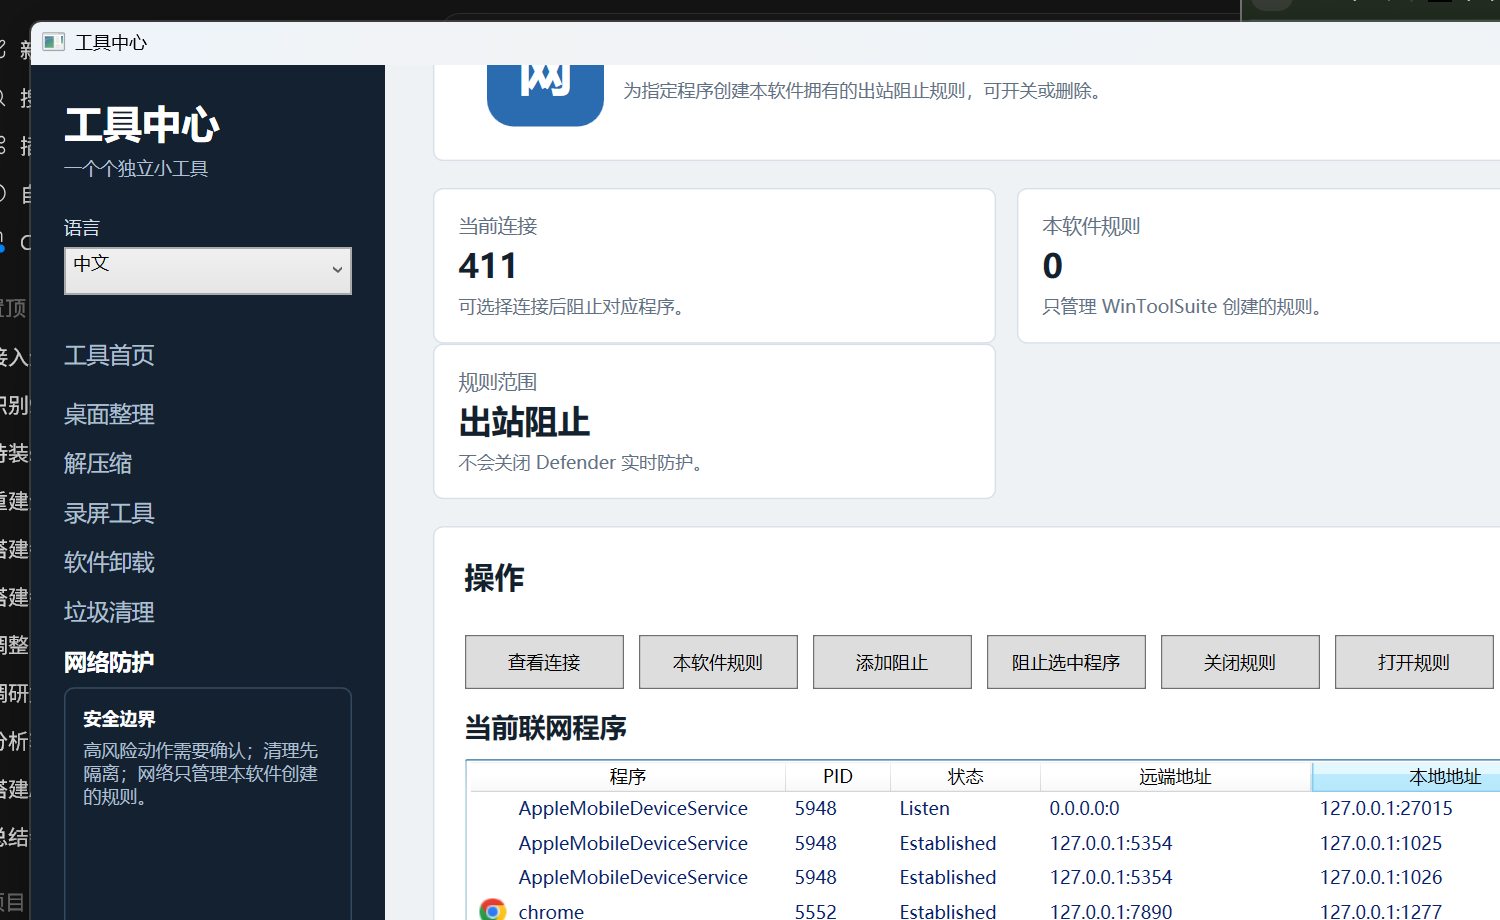The image size is (1500, 920).
Task: Sort by the 程序 column header
Action: coord(627,776)
